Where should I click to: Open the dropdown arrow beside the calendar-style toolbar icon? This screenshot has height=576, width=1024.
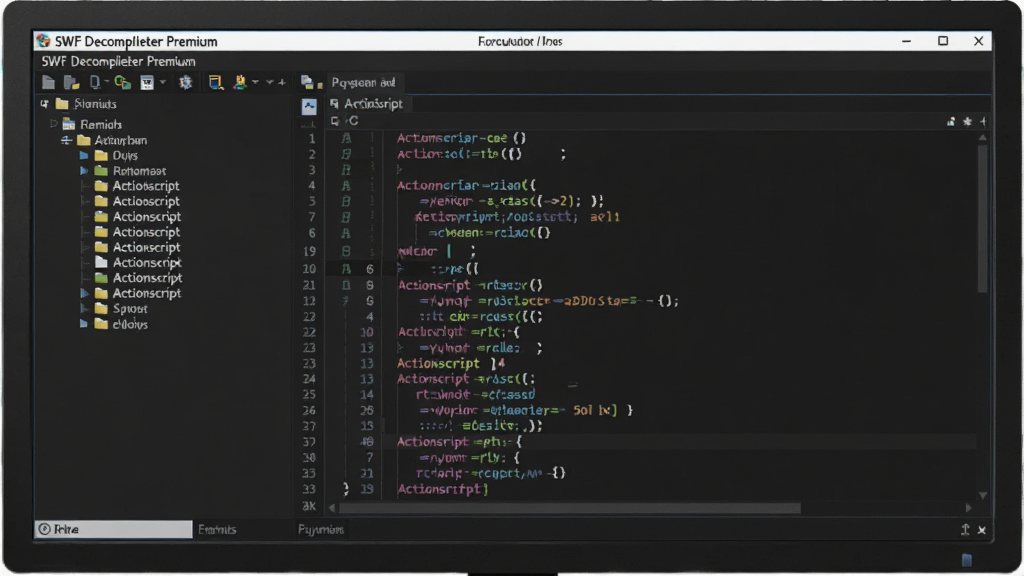pyautogui.click(x=163, y=82)
